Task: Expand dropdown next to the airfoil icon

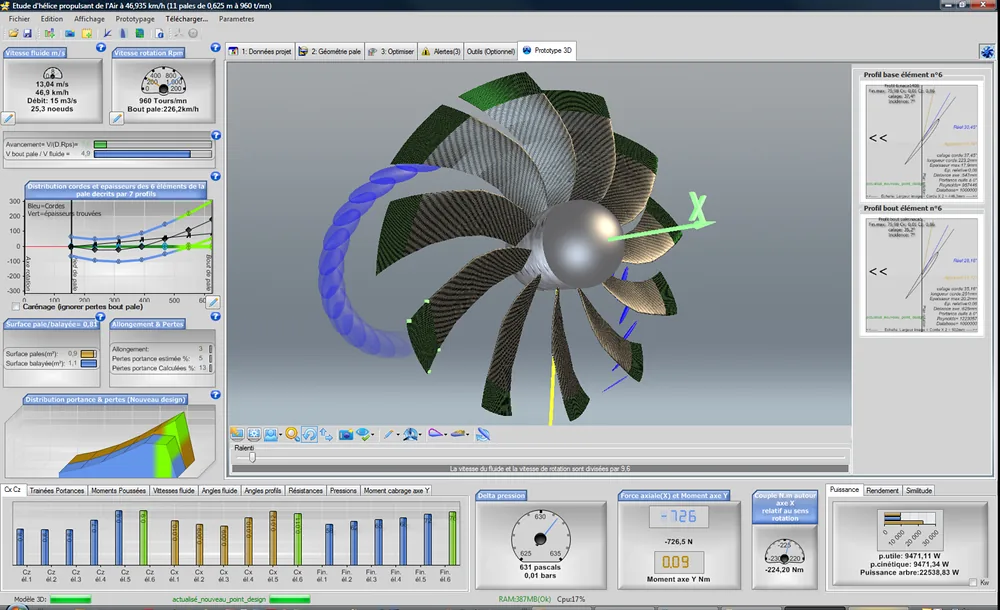Action: (x=446, y=435)
